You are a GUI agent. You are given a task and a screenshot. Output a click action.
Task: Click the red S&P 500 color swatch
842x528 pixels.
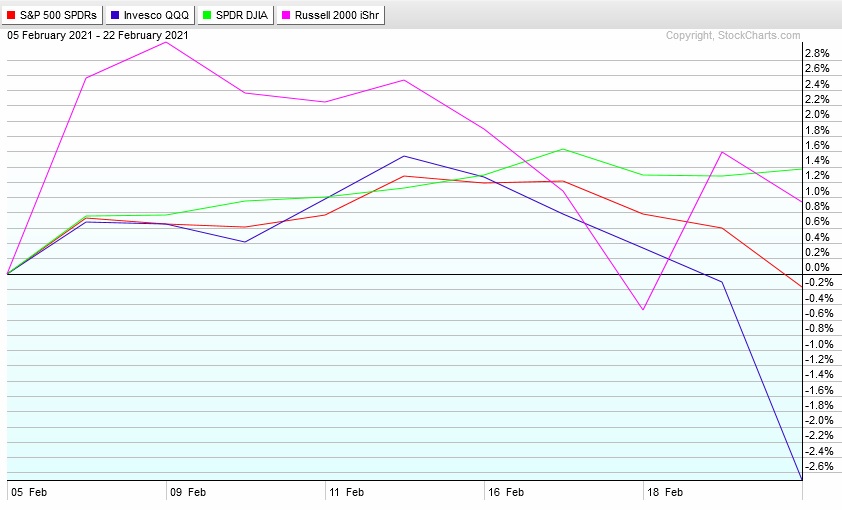[11, 15]
